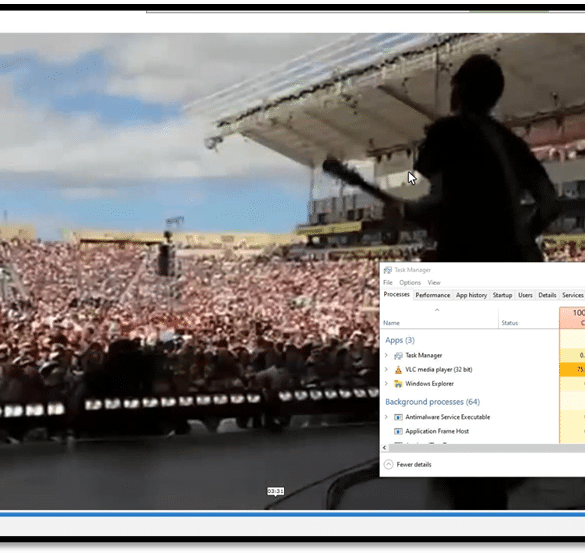Click the Windows Explorer folder icon
585x555 pixels.
pos(398,384)
